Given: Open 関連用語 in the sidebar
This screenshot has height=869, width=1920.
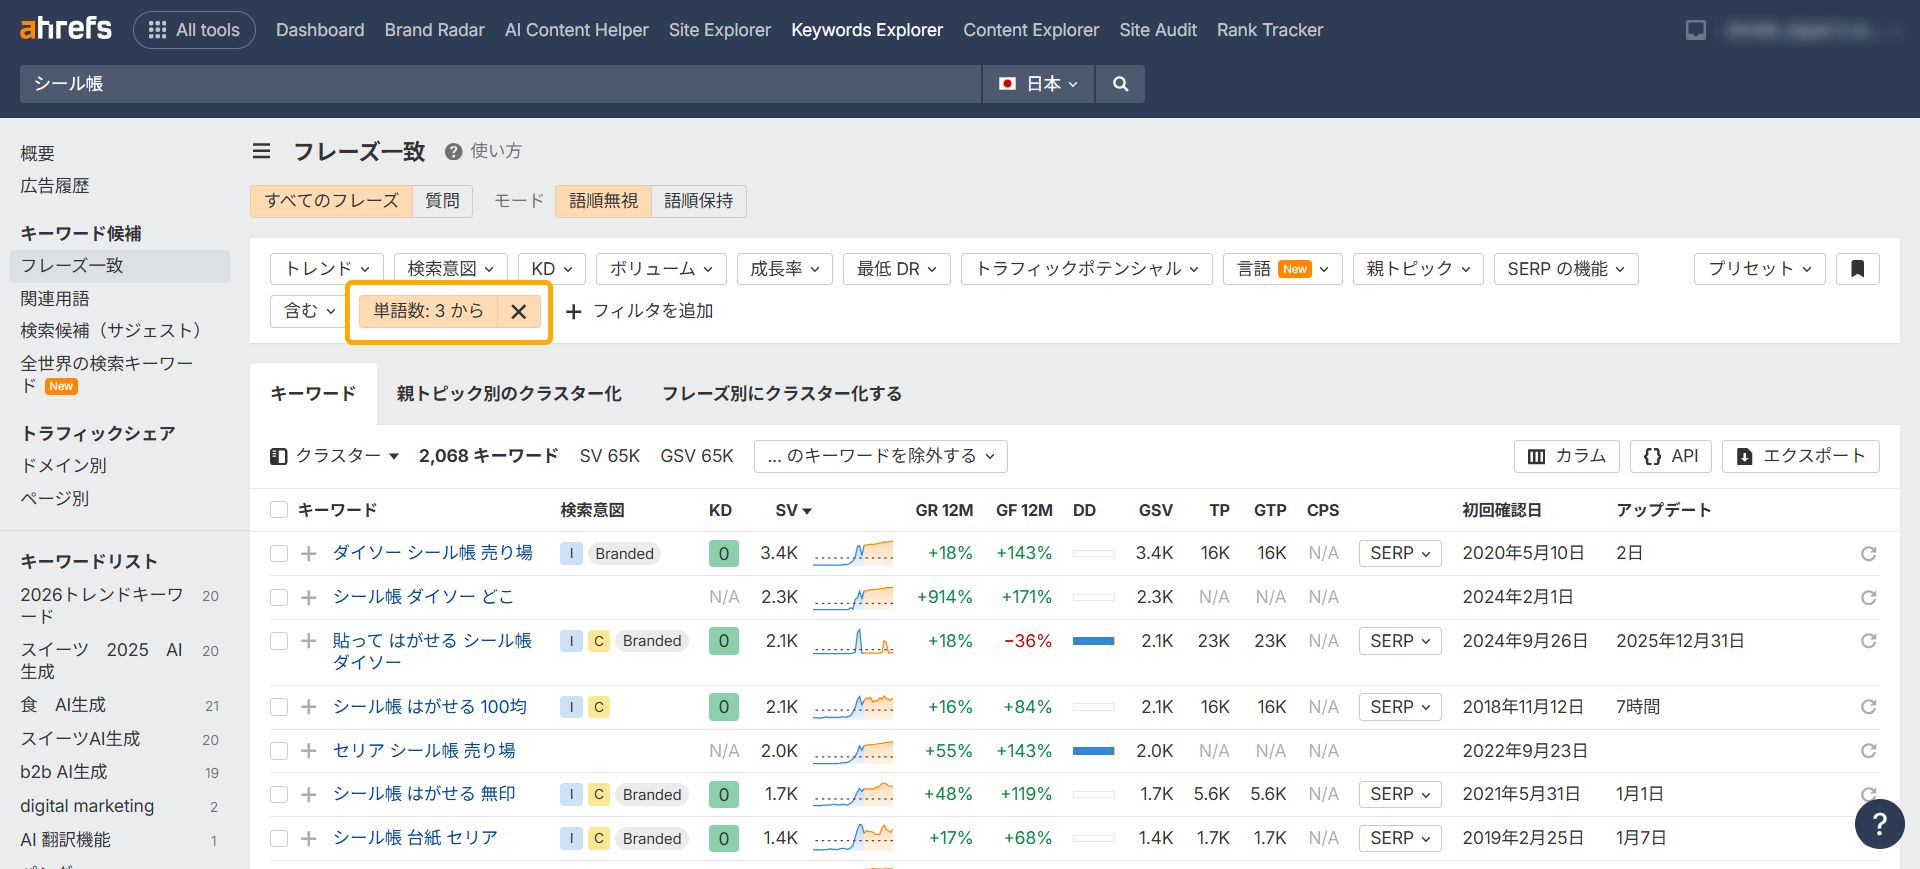Looking at the screenshot, I should point(55,298).
